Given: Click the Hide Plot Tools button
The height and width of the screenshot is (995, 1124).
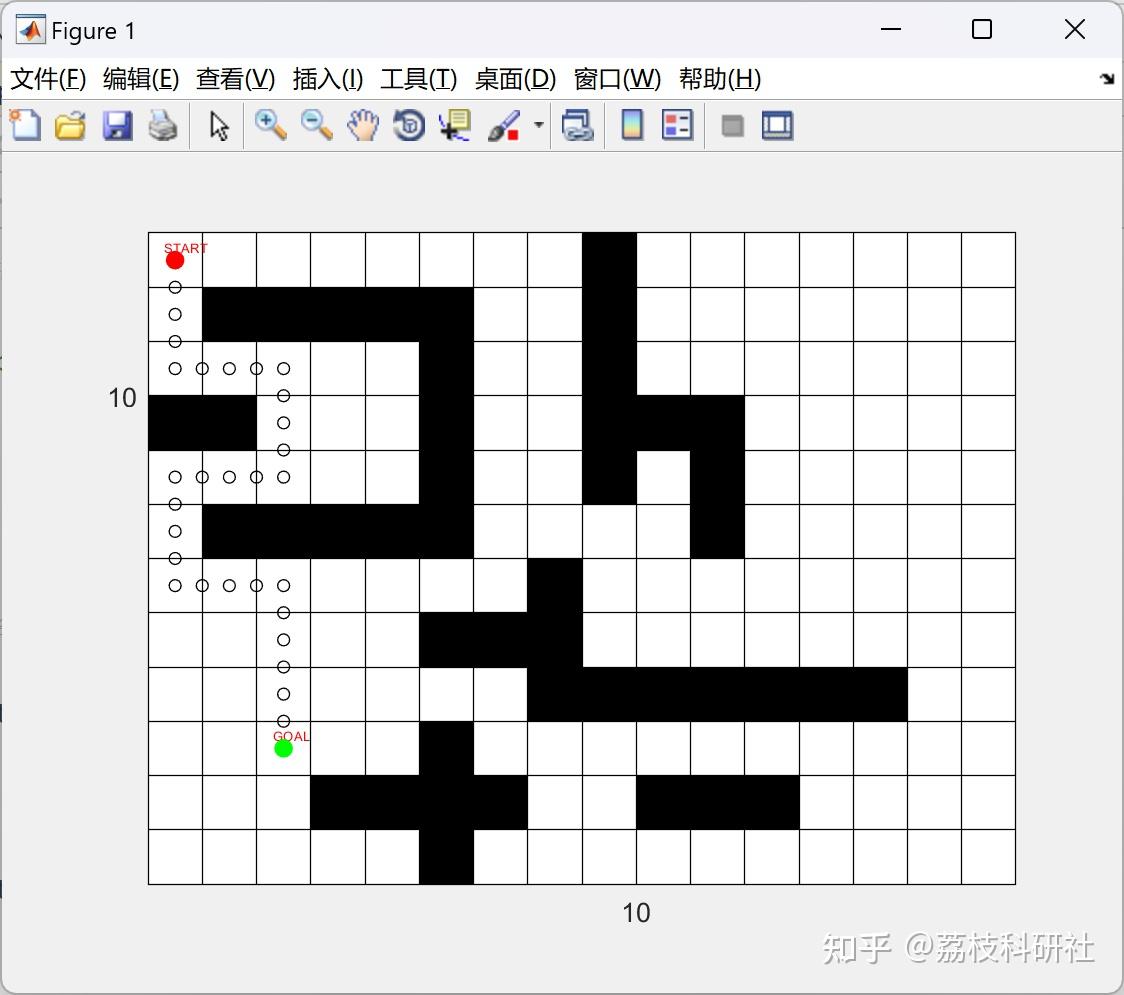Looking at the screenshot, I should (731, 125).
